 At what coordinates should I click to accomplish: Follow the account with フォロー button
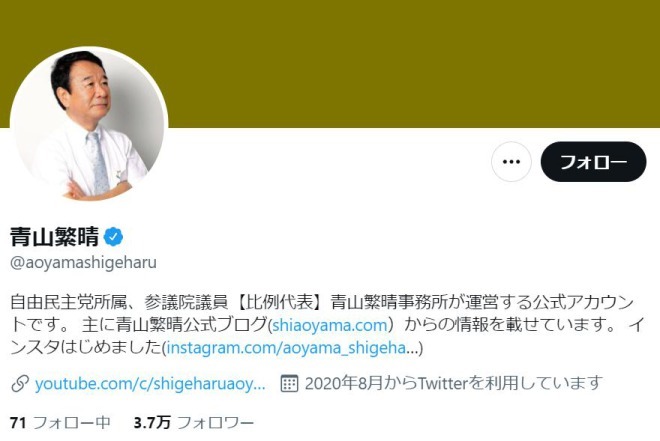click(593, 162)
